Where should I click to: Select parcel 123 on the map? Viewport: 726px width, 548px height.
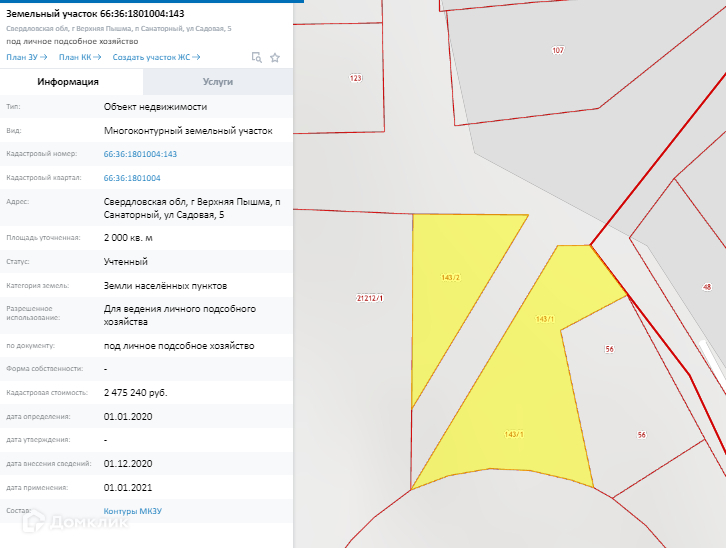pos(356,78)
